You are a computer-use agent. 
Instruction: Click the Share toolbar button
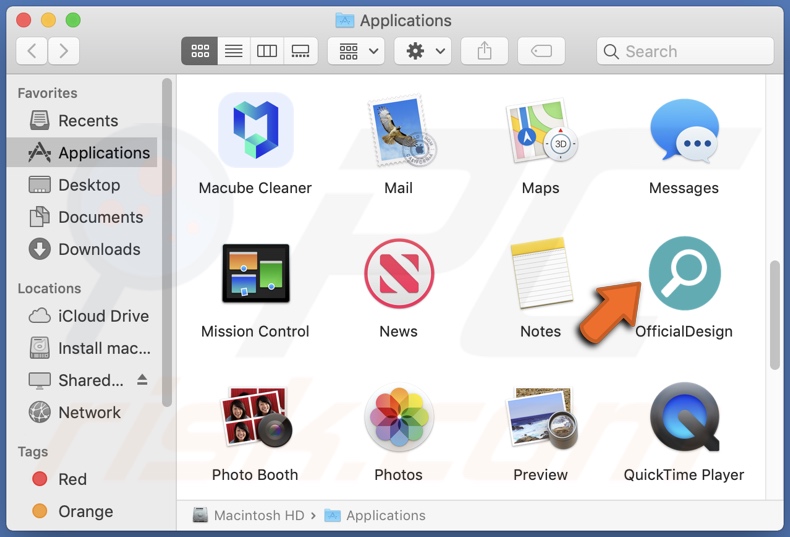click(x=484, y=51)
